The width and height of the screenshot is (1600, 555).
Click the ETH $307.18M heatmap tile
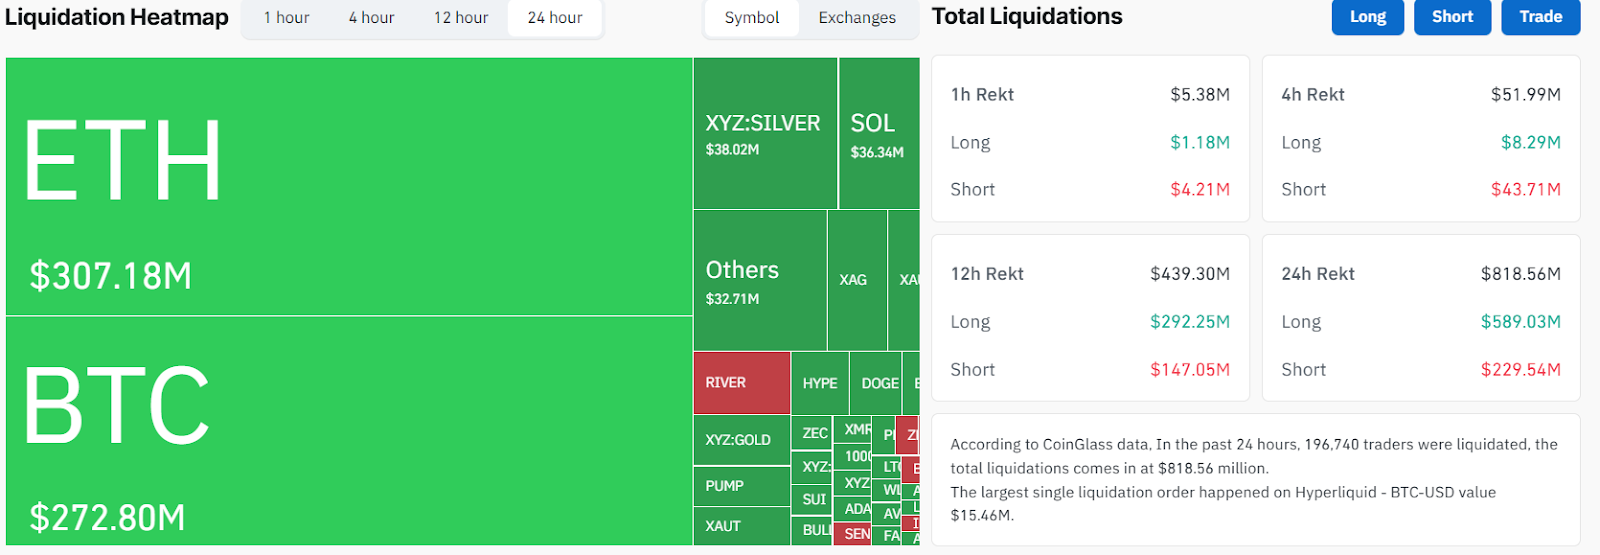tap(348, 187)
